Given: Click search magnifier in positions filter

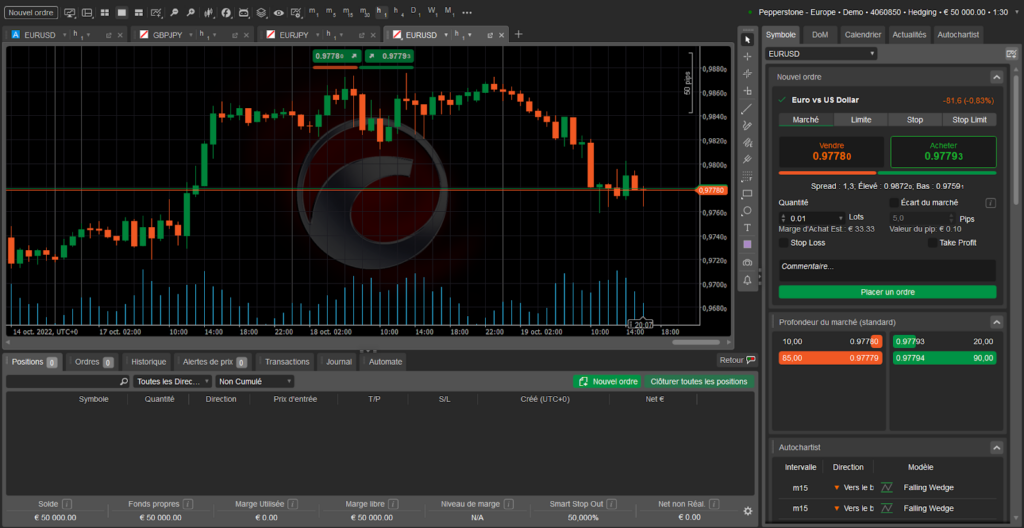Looking at the screenshot, I should [124, 381].
